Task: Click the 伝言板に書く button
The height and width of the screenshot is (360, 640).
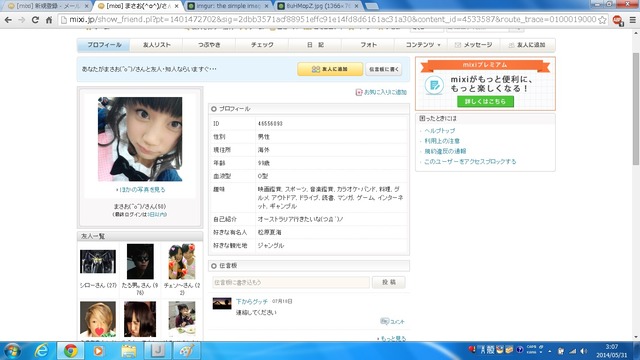Action: pyautogui.click(x=384, y=69)
